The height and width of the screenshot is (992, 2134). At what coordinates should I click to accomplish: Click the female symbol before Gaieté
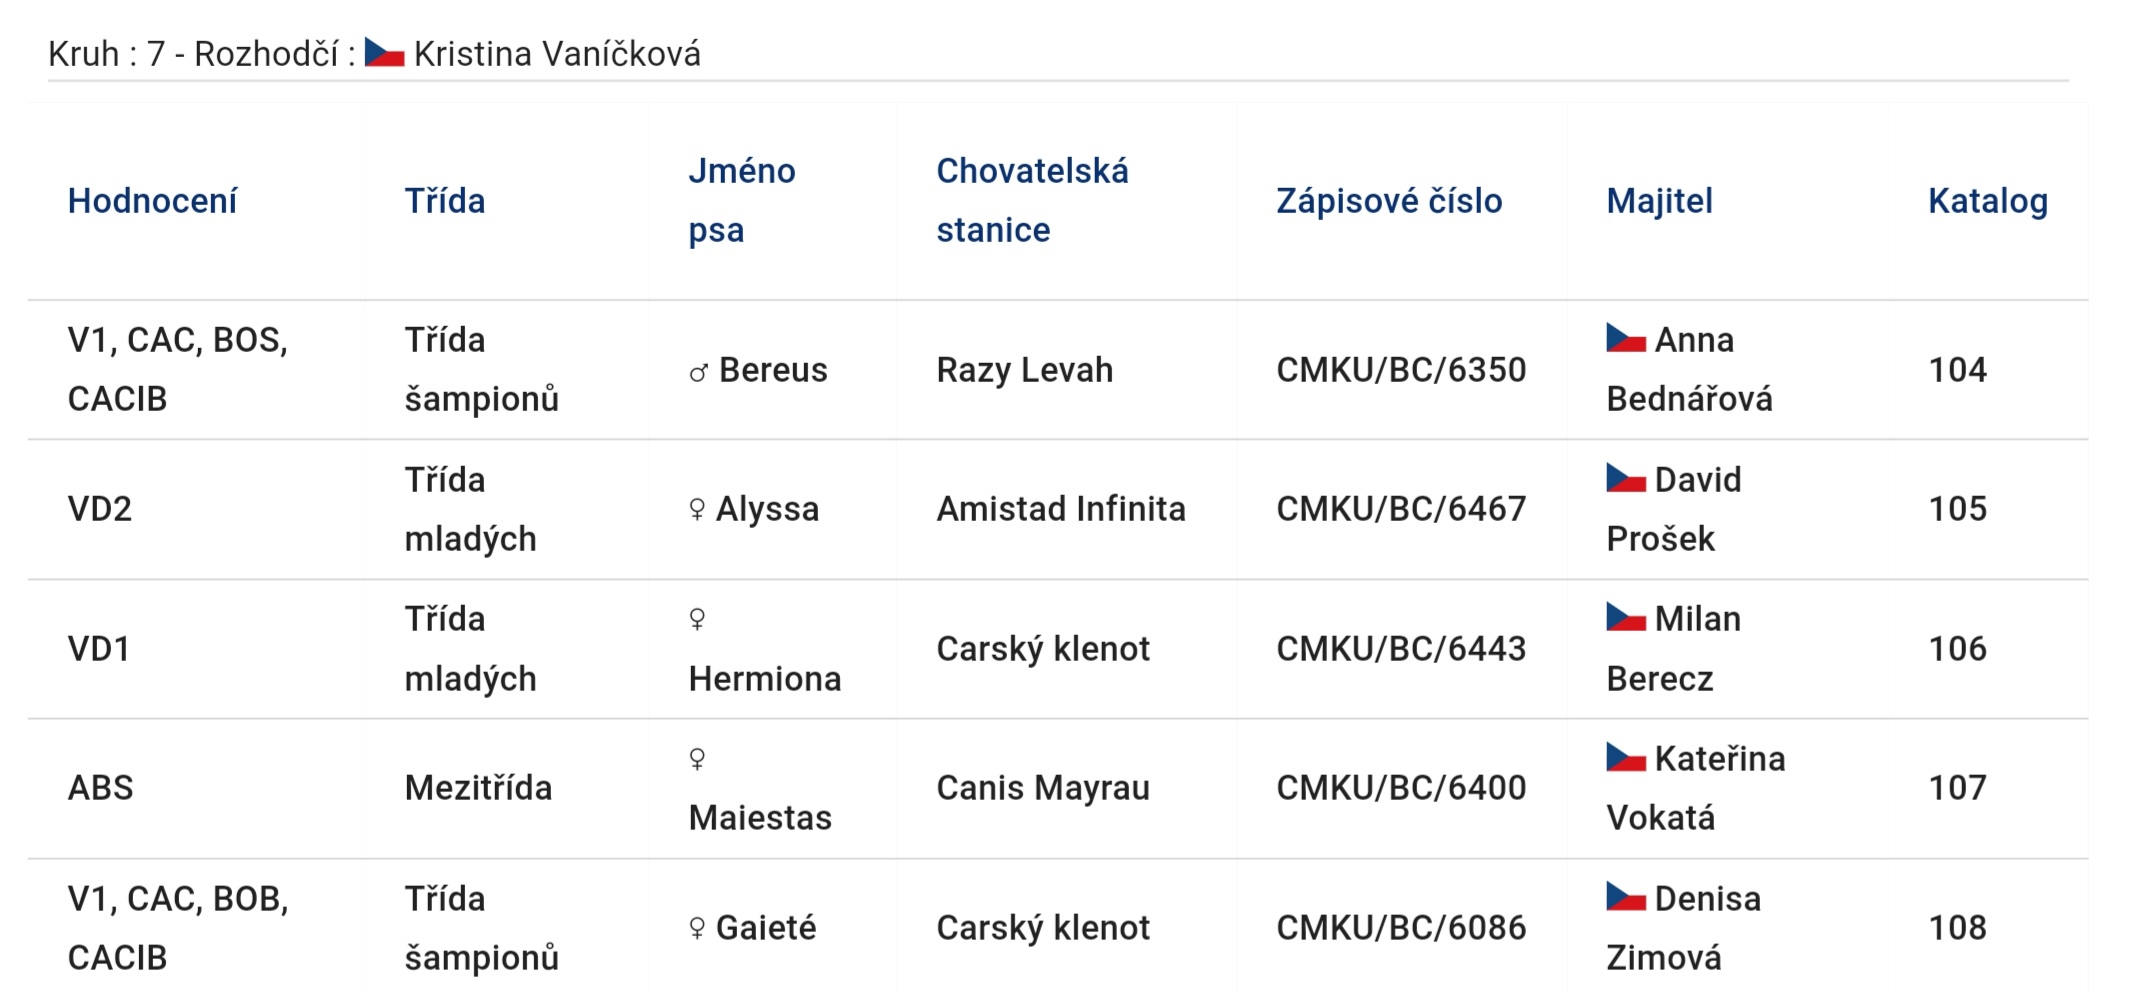pos(697,929)
